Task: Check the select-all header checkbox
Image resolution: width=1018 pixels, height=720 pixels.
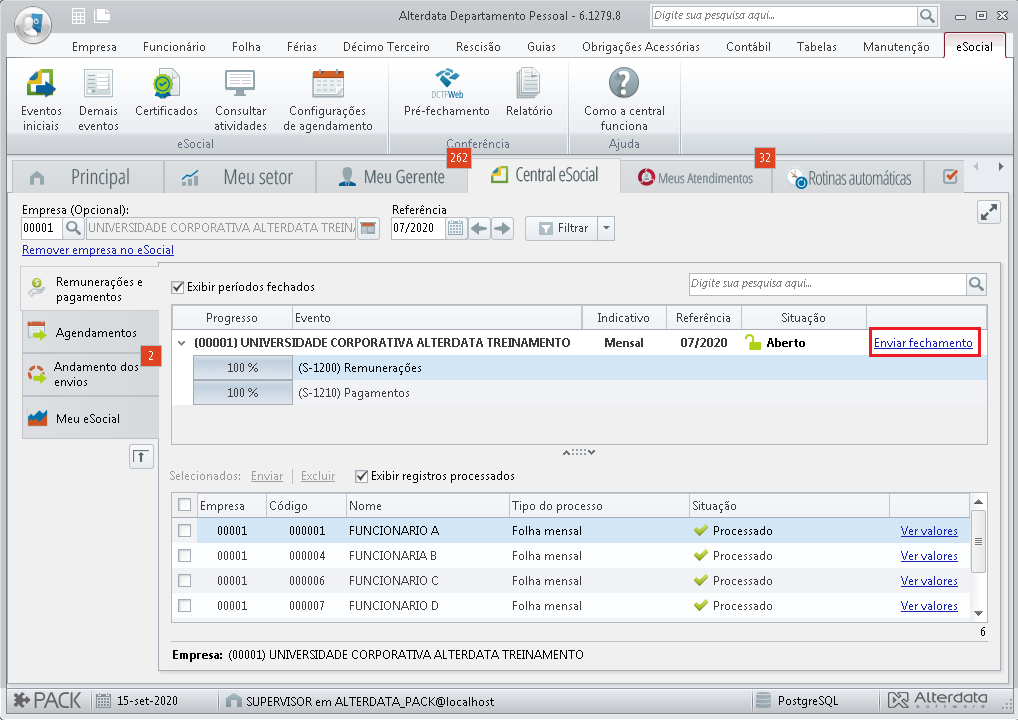Action: tap(184, 505)
